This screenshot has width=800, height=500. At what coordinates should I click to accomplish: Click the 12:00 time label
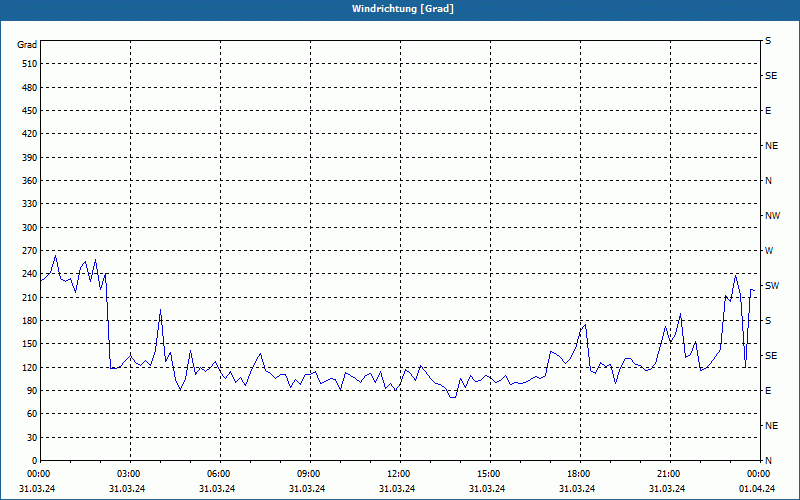[397, 474]
